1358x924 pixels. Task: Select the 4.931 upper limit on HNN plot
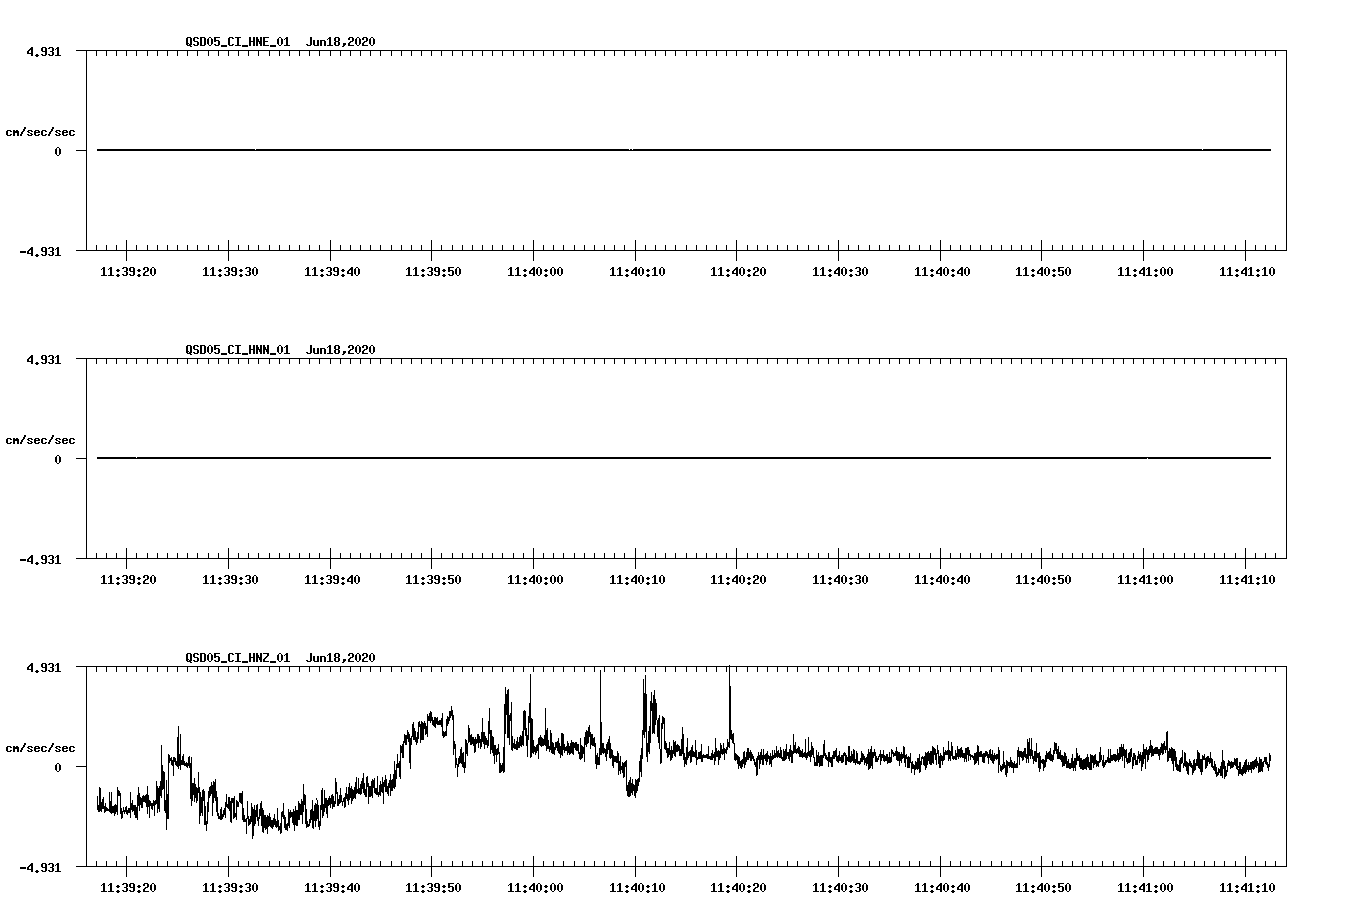(44, 360)
